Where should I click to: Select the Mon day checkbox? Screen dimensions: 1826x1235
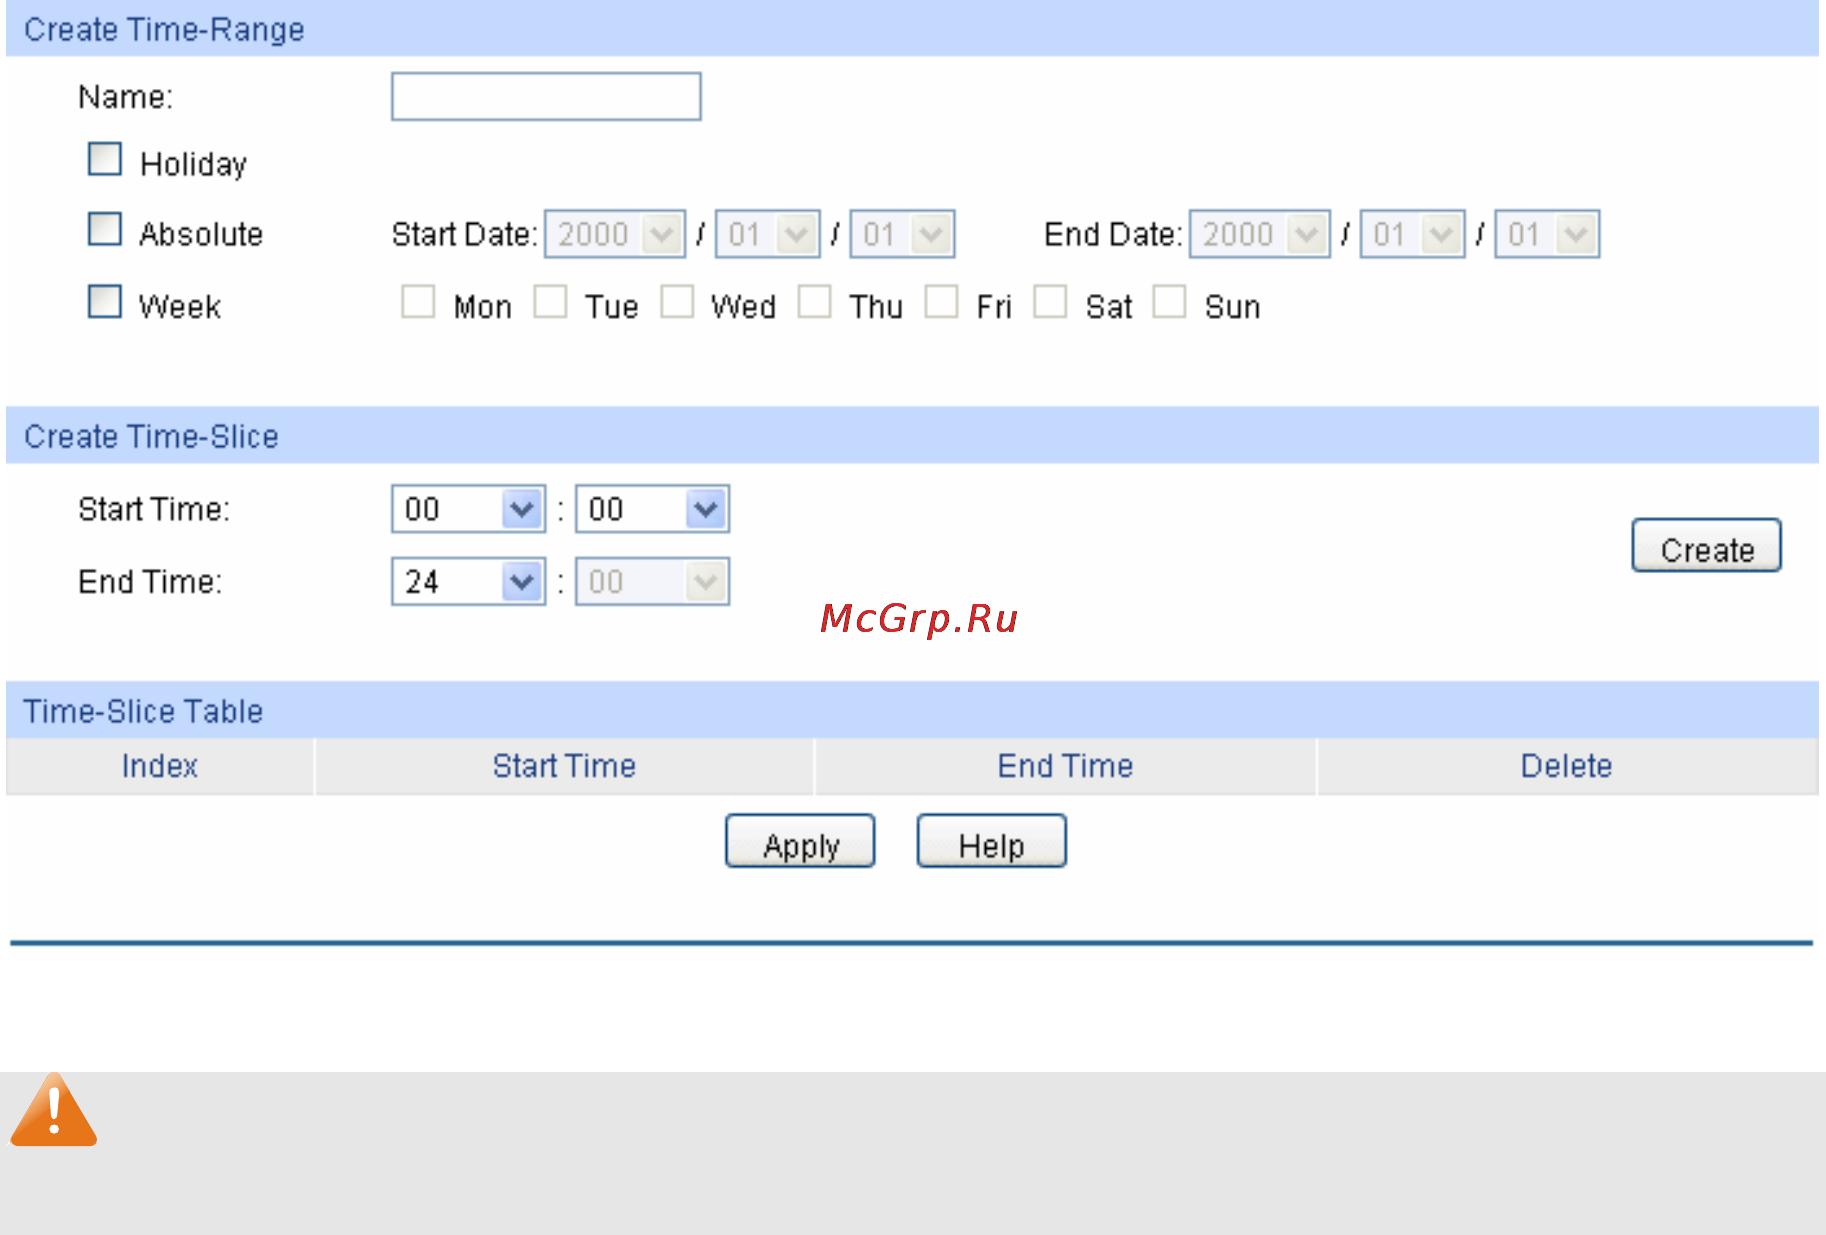[418, 302]
